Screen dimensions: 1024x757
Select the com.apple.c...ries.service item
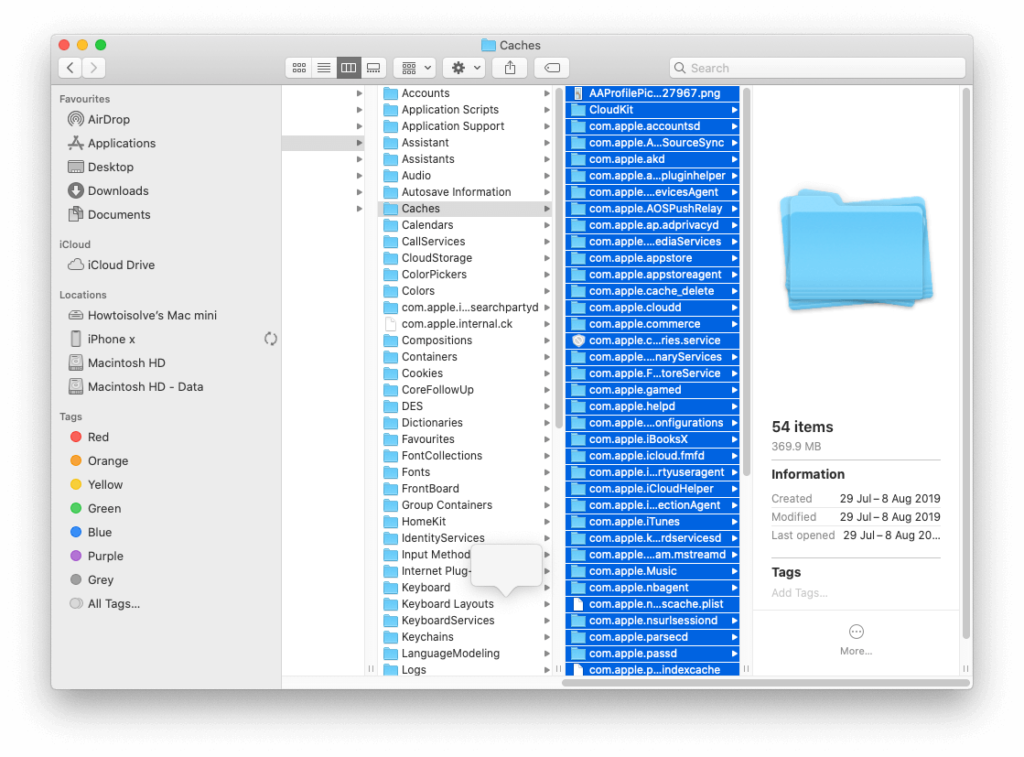coord(652,340)
